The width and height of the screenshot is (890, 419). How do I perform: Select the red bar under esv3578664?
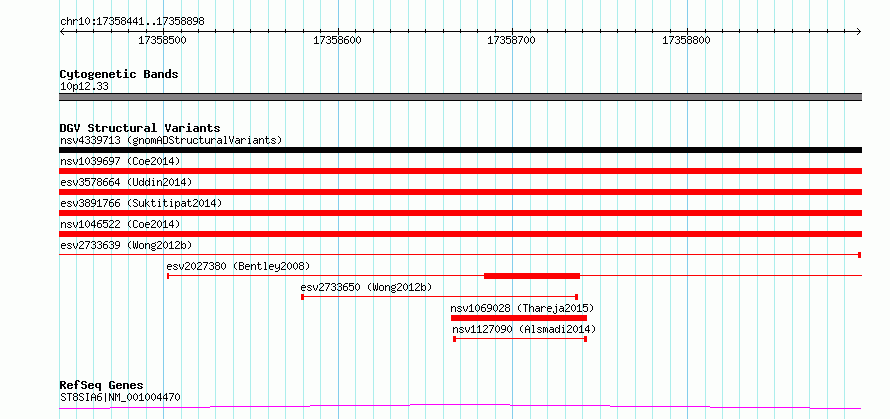tap(460, 192)
